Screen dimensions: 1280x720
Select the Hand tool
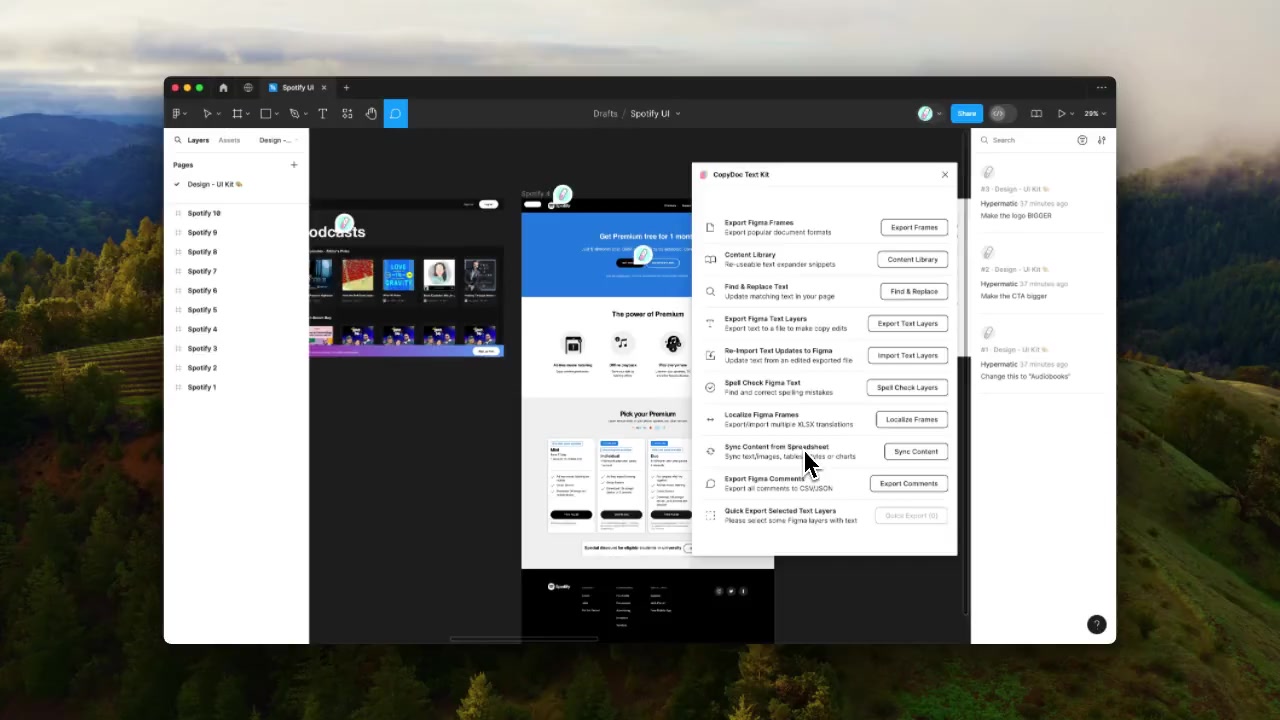coord(371,114)
